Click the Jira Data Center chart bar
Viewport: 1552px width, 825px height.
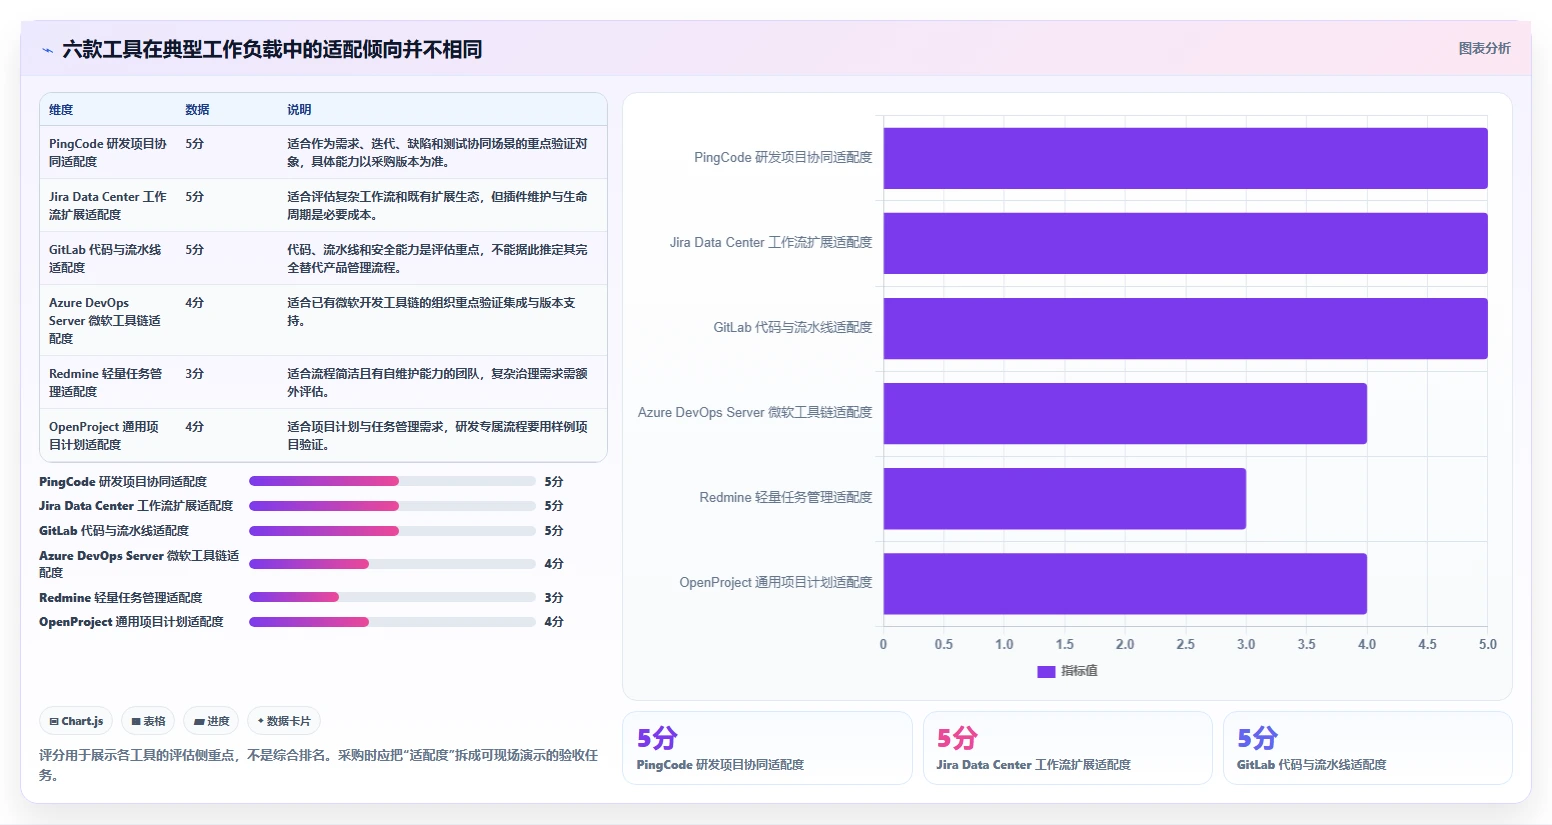[x=1185, y=243]
